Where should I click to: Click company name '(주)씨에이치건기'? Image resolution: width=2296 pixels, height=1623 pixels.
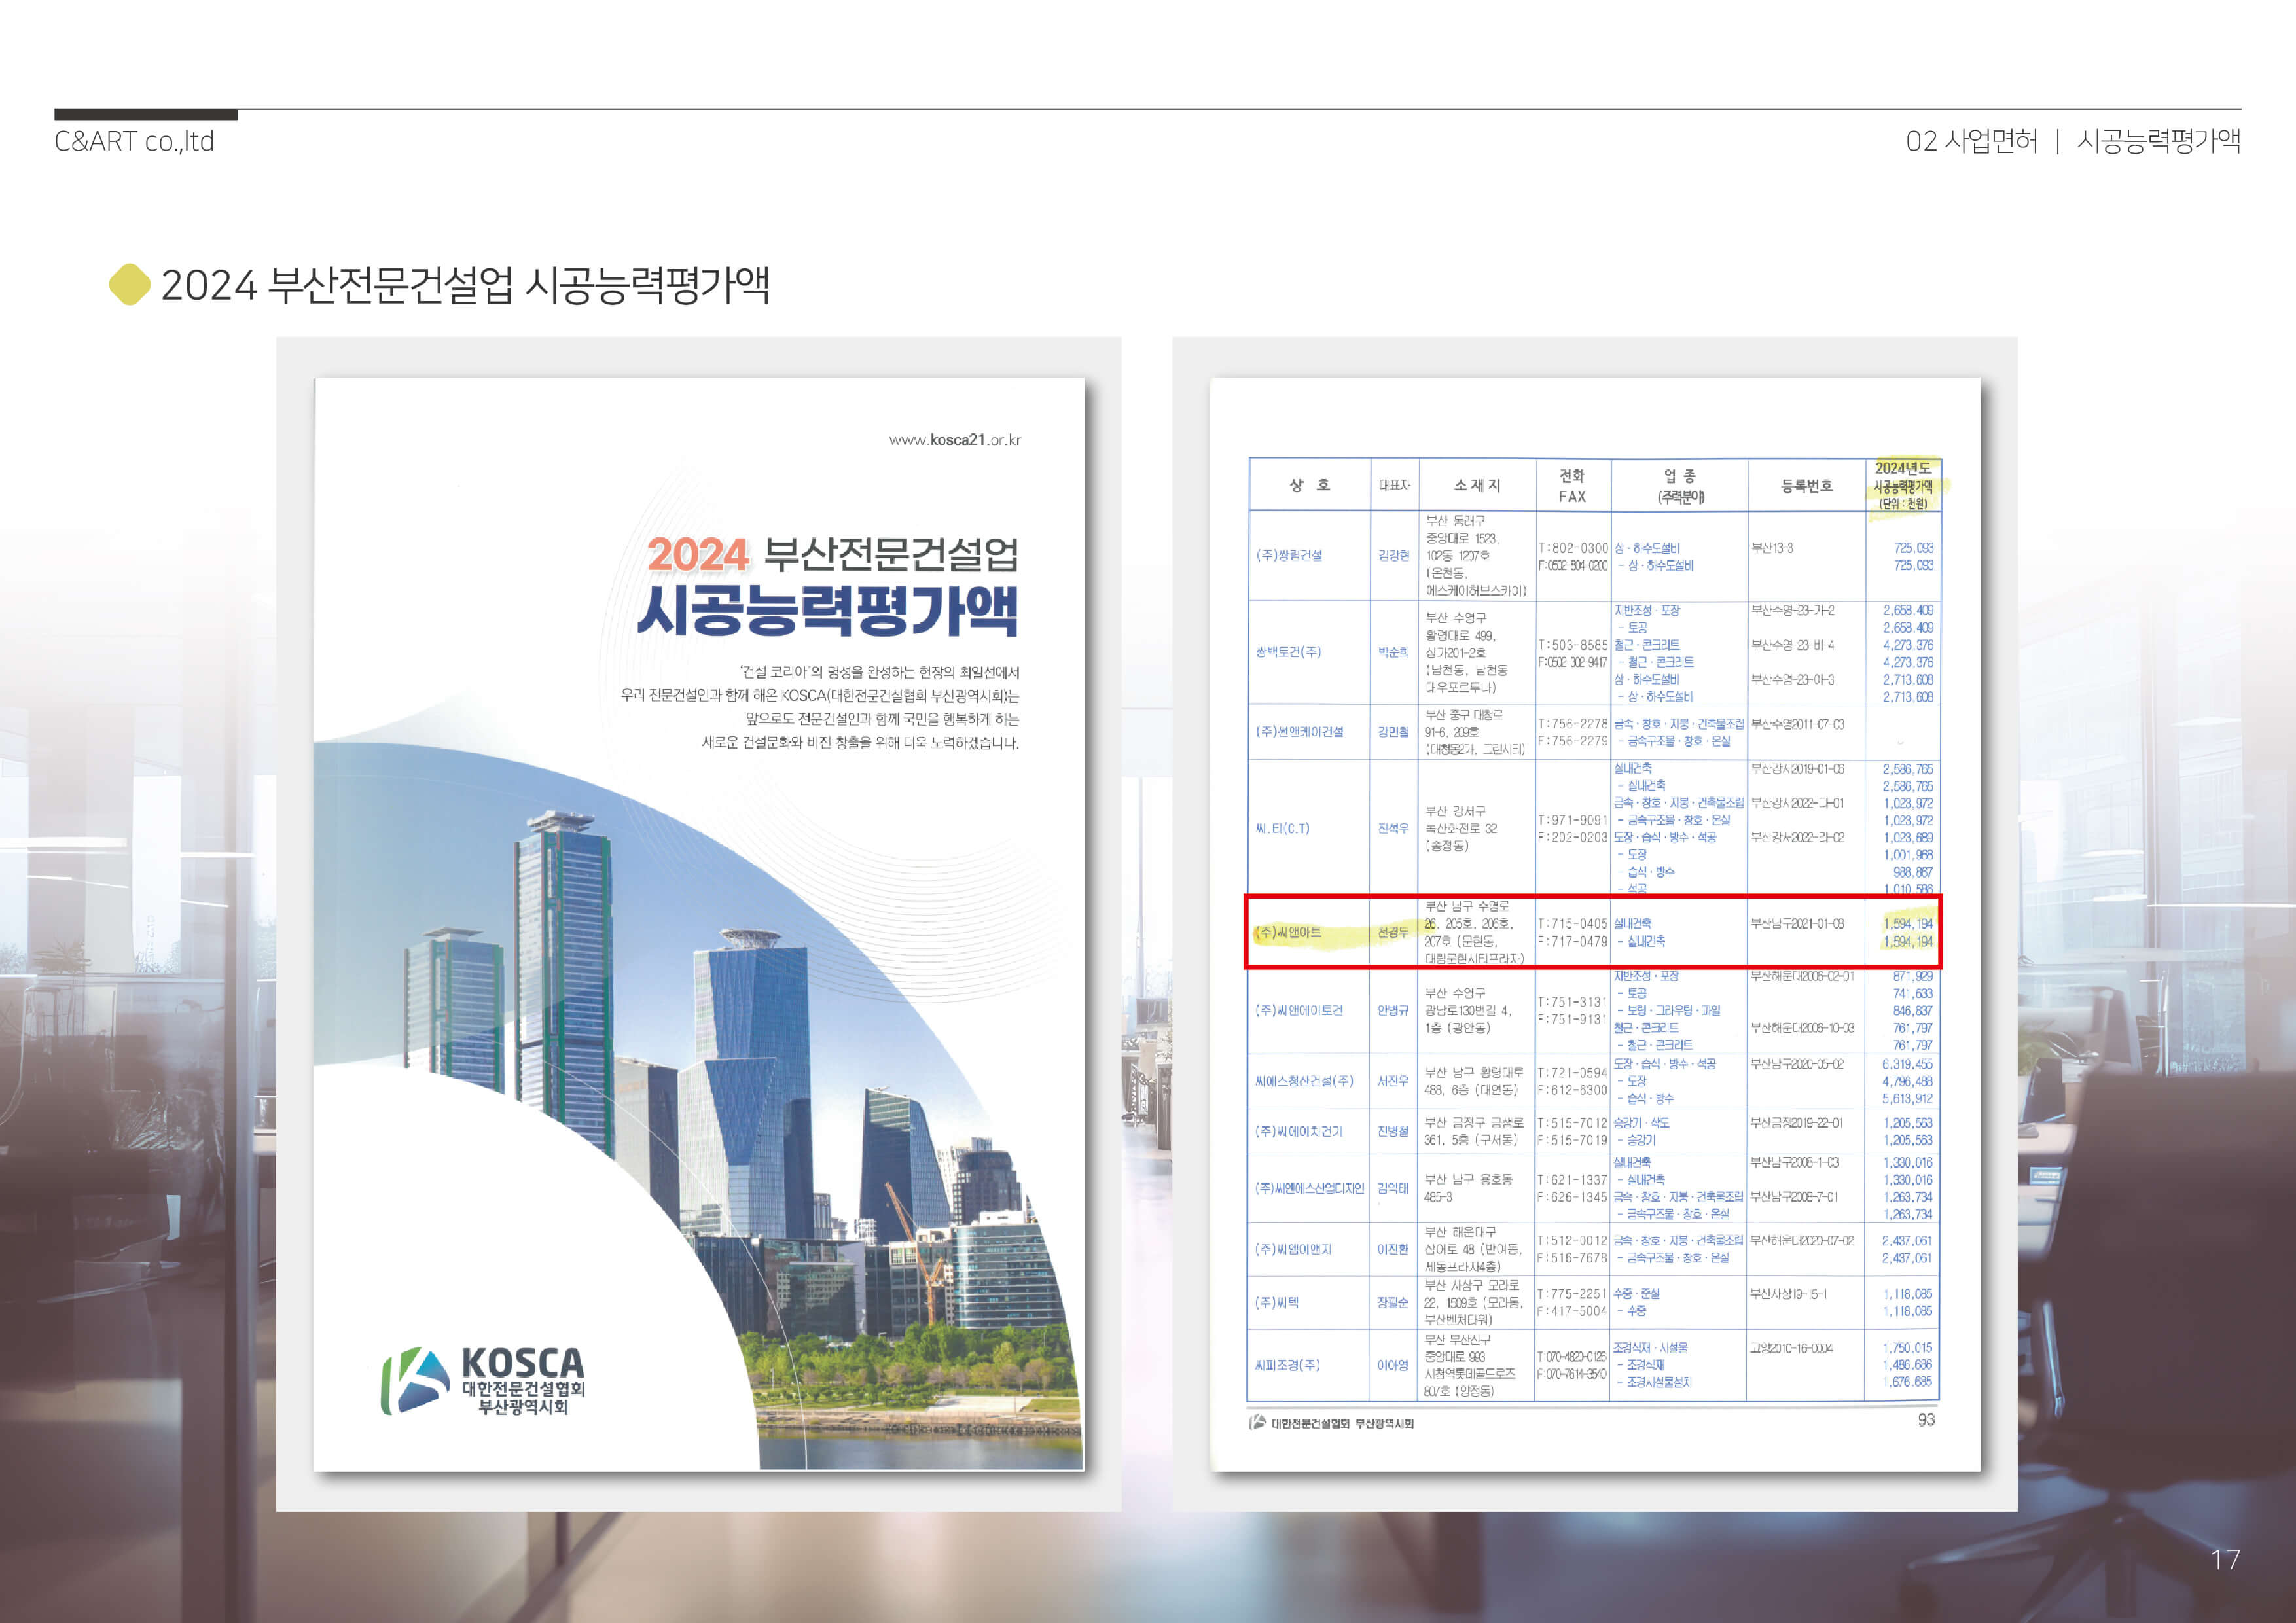[x=1300, y=1131]
